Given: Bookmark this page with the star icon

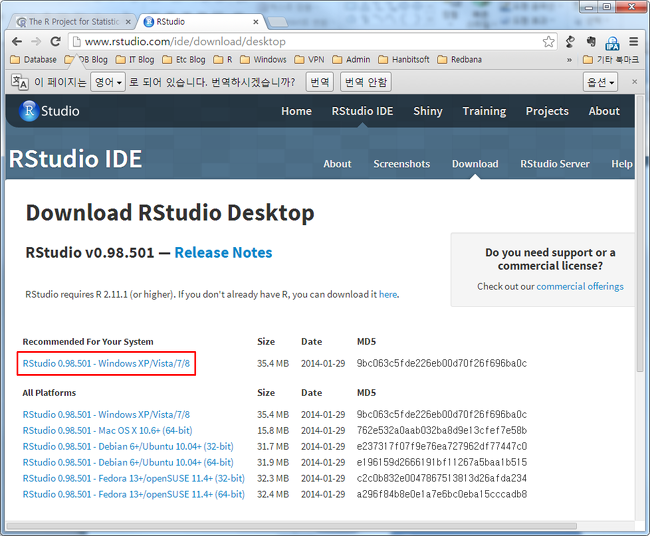Looking at the screenshot, I should (548, 41).
